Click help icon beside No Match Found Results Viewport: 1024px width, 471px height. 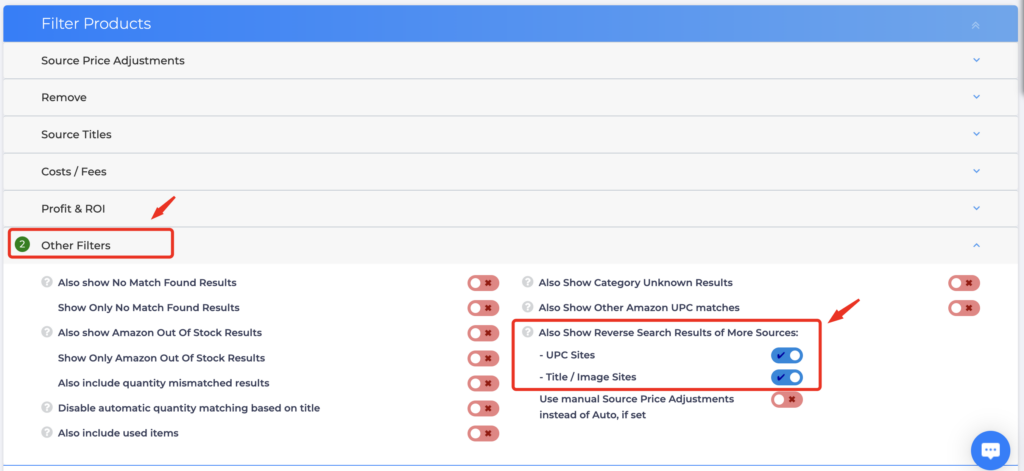pyautogui.click(x=46, y=282)
